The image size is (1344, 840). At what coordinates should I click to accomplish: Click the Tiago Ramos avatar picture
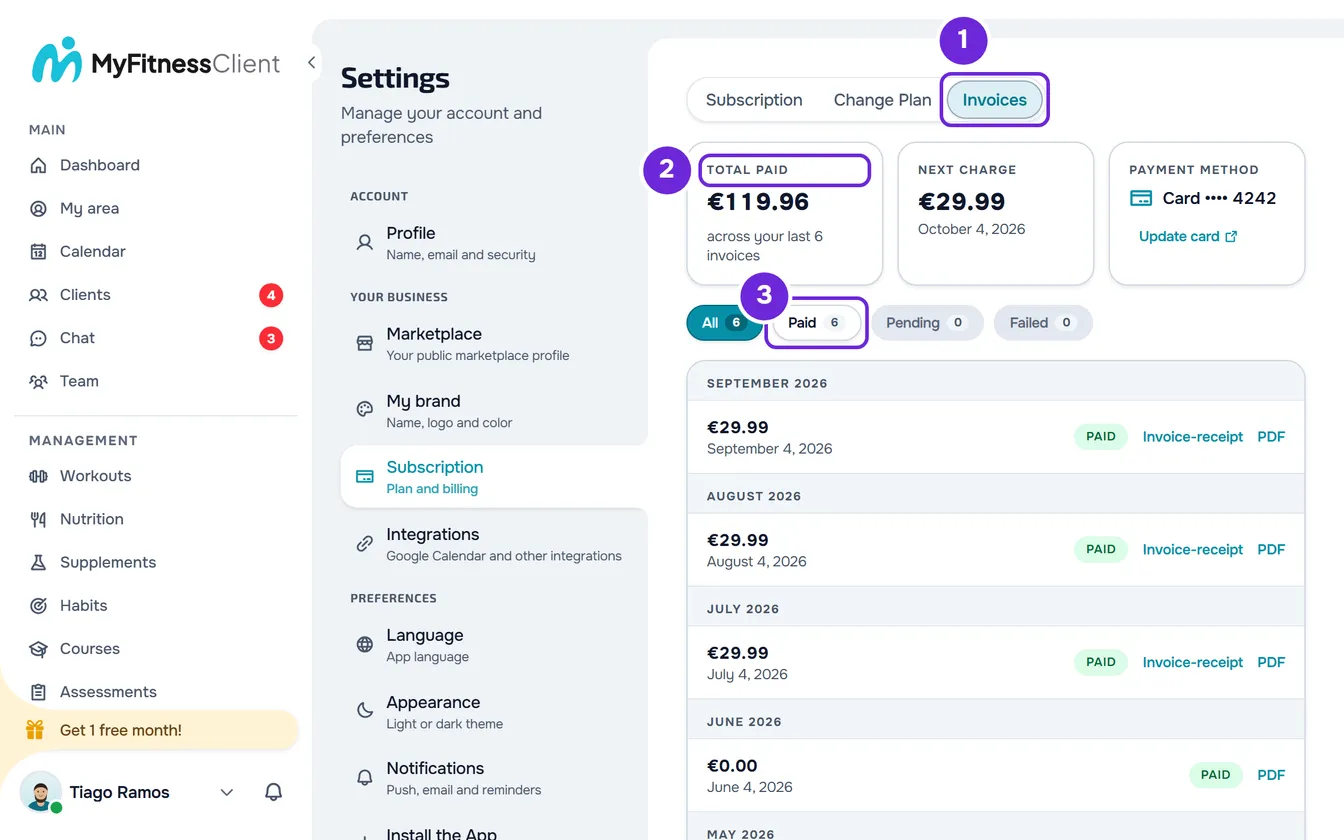(41, 792)
